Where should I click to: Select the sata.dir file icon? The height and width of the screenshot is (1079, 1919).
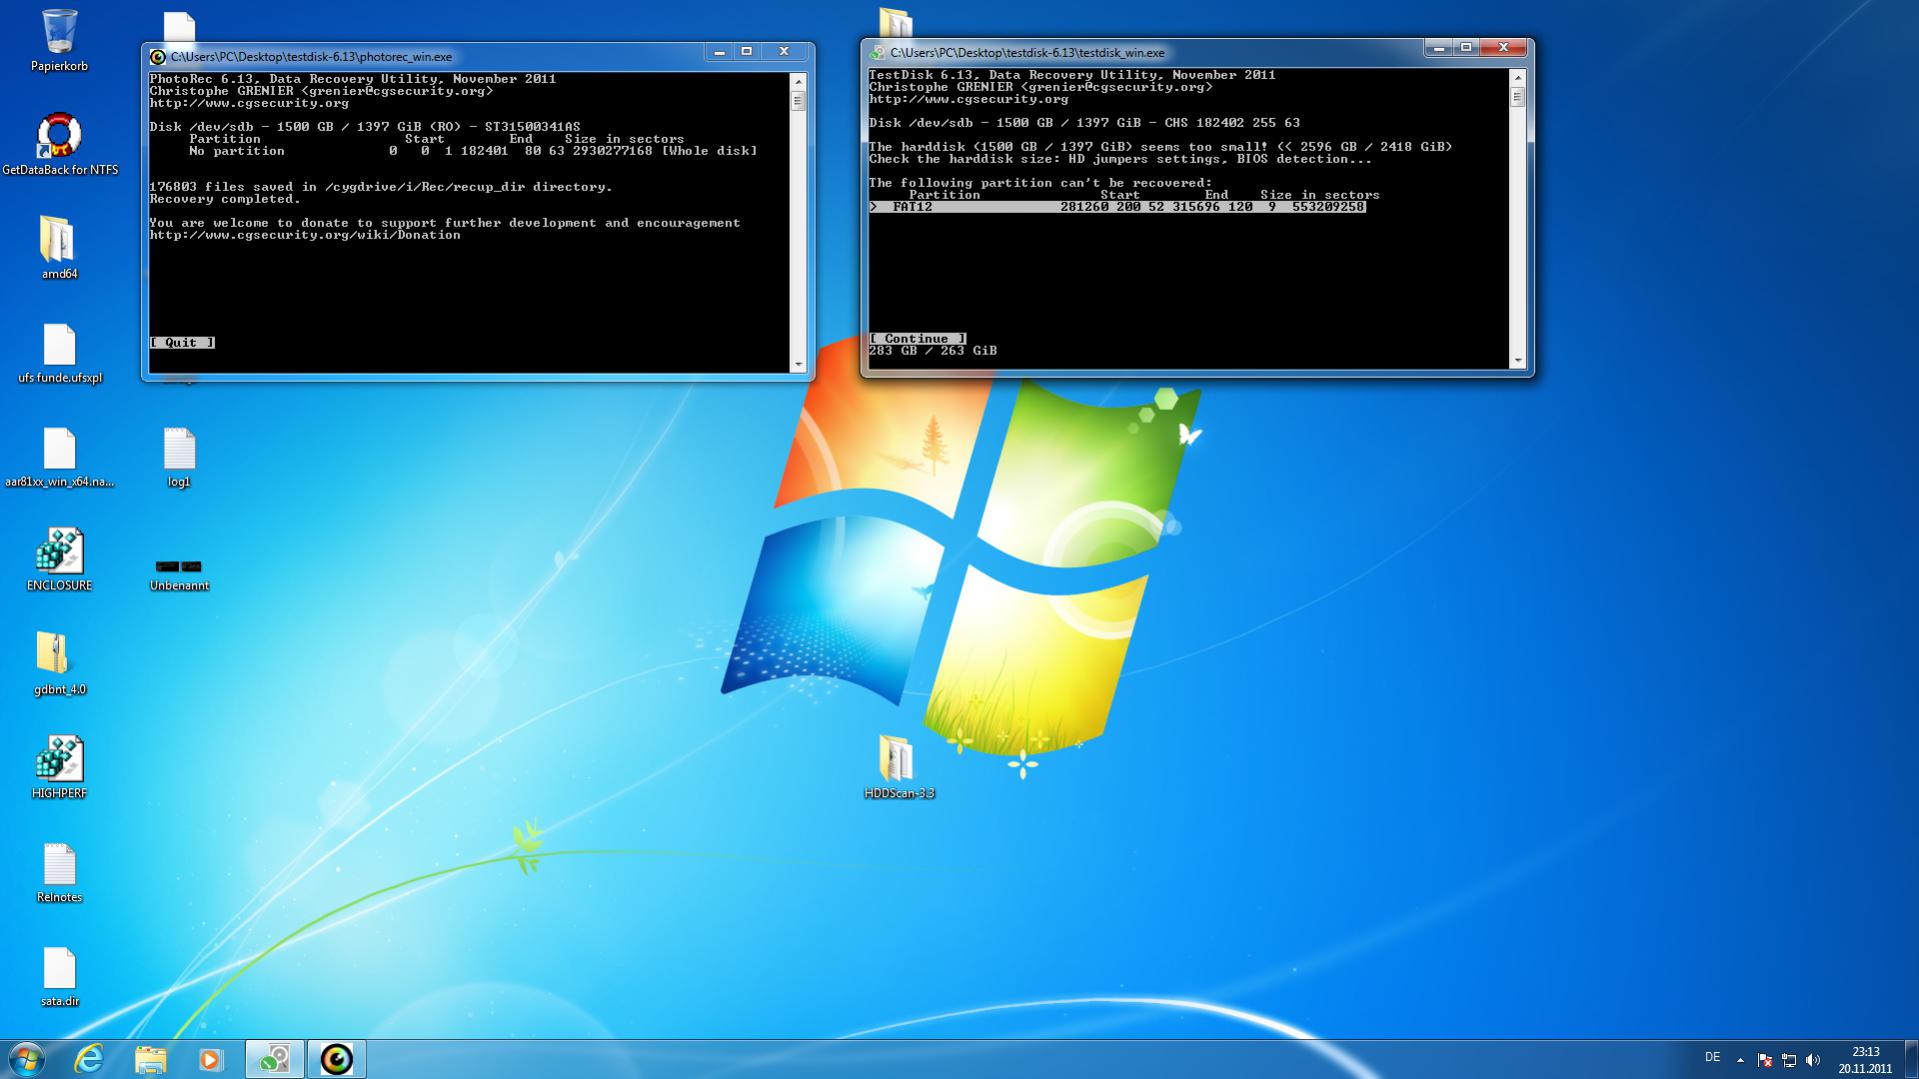[59, 976]
